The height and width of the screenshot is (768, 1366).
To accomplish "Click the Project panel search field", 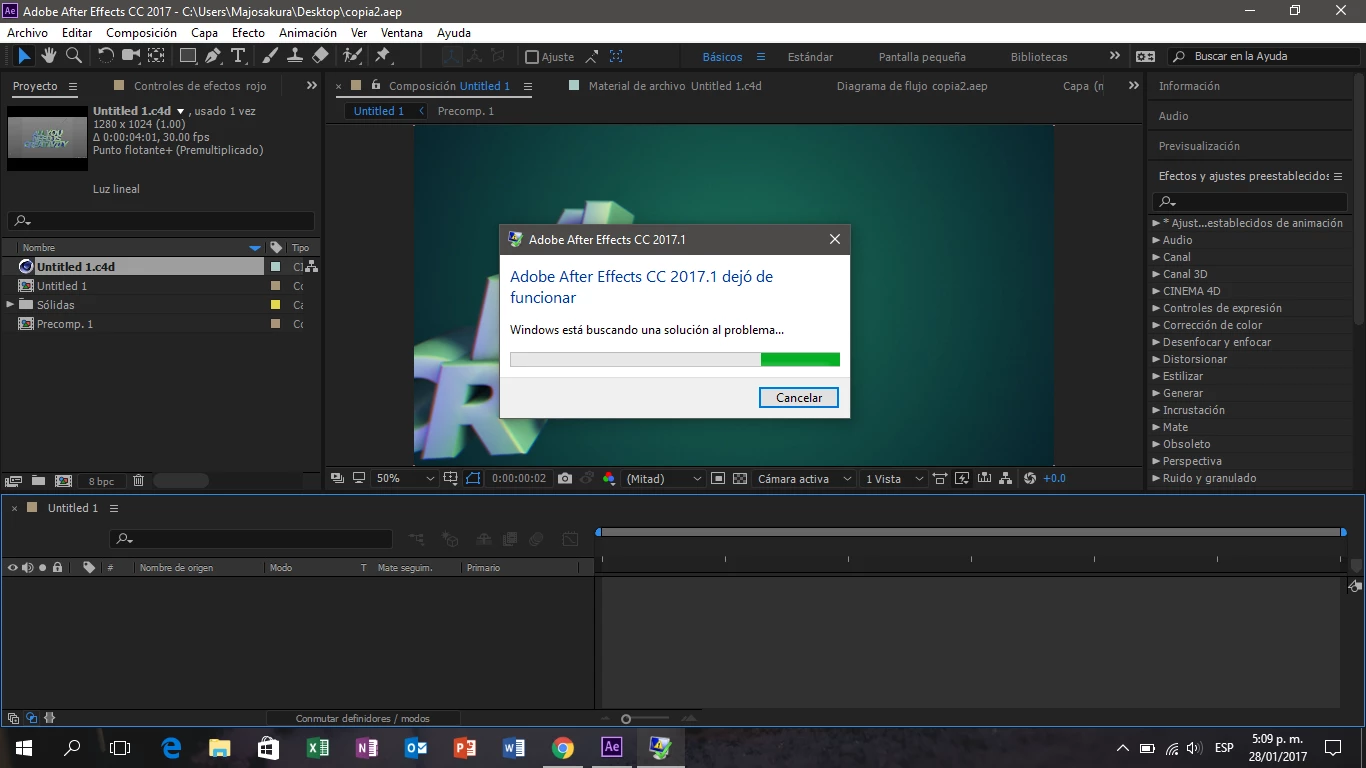I will point(161,221).
